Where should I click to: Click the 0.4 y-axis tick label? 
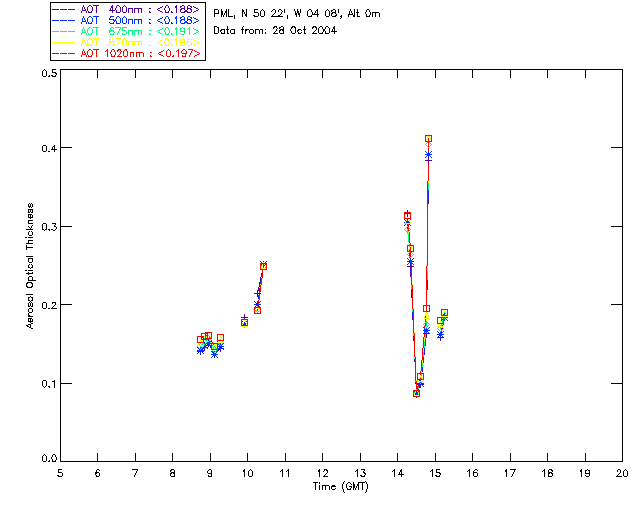(49, 148)
